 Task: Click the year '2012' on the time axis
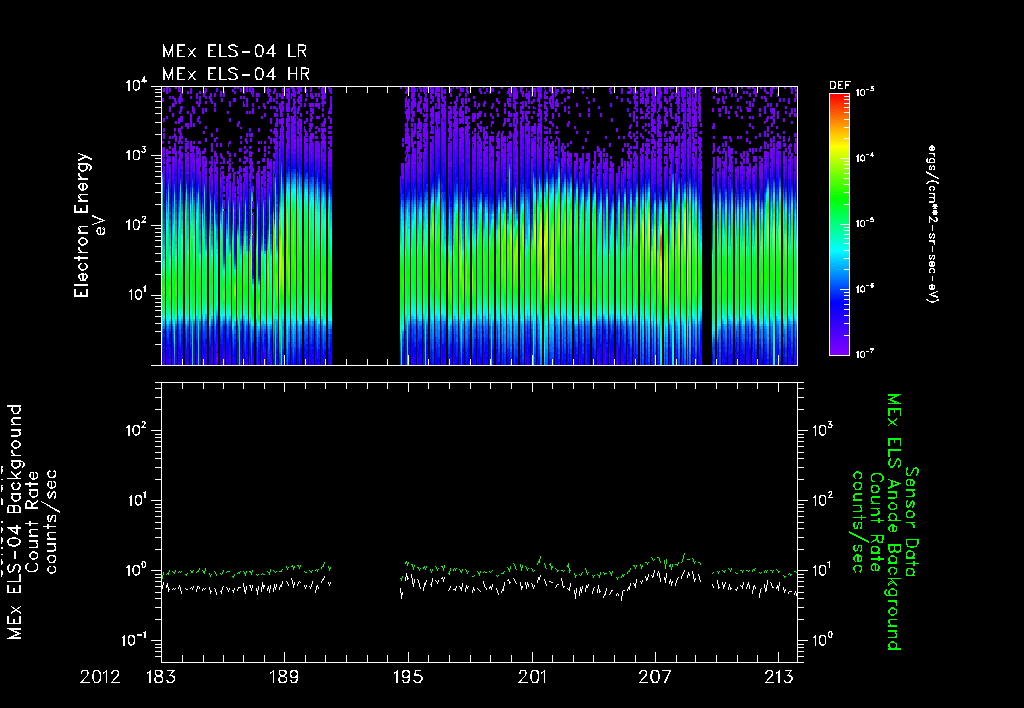click(100, 677)
